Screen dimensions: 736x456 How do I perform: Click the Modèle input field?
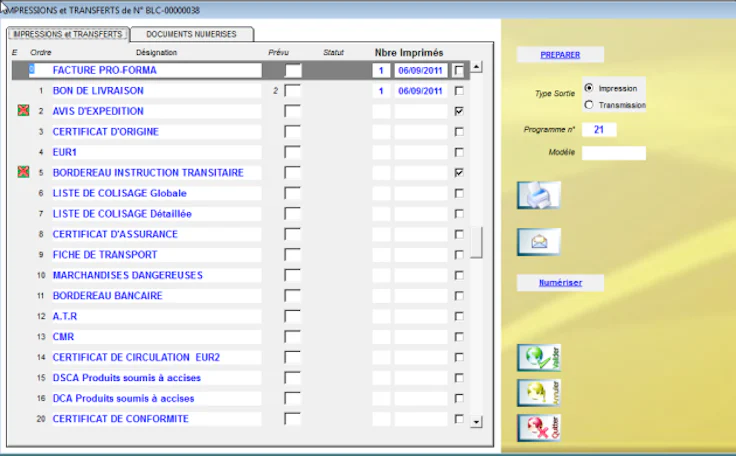[614, 153]
